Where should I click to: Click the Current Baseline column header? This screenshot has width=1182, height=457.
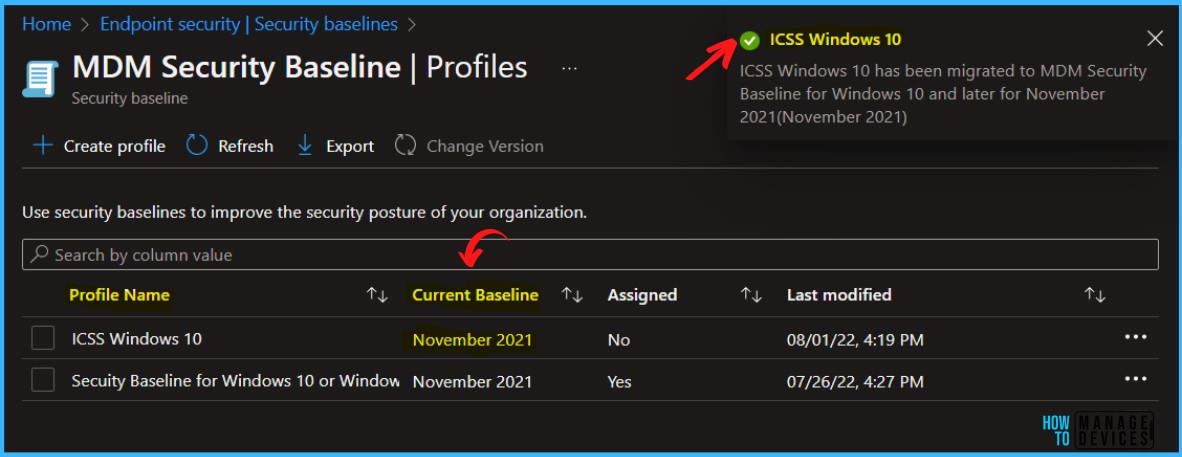click(x=476, y=295)
